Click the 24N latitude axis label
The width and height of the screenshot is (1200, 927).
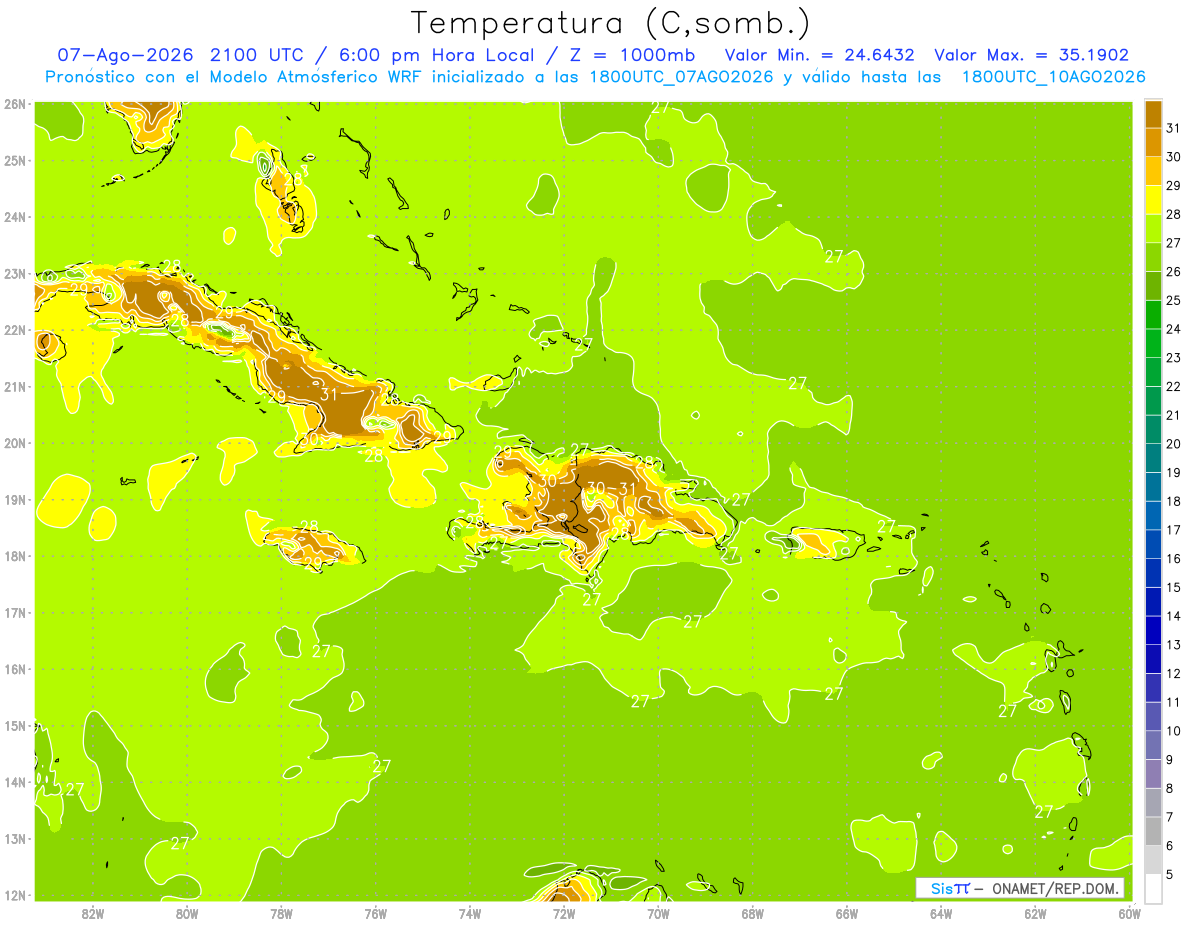point(14,216)
